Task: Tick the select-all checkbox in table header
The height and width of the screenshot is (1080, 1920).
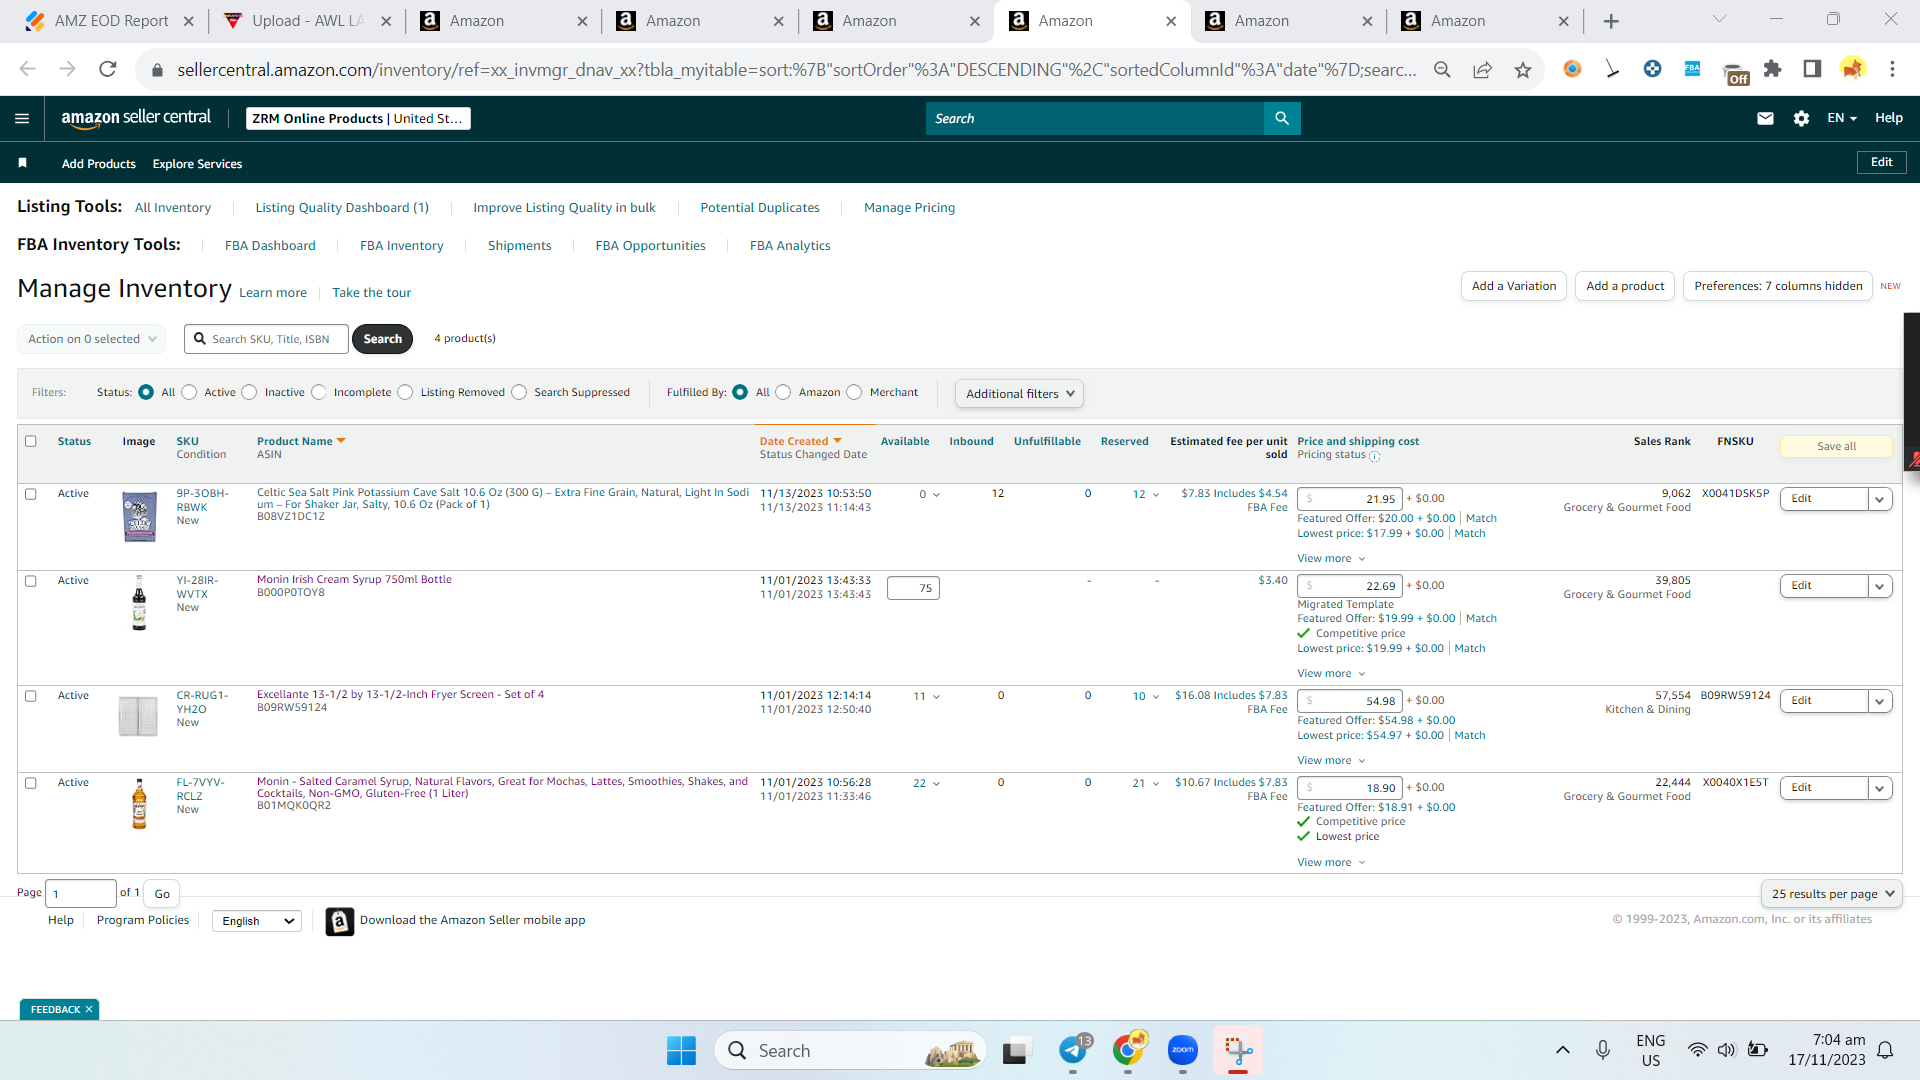Action: (x=30, y=441)
